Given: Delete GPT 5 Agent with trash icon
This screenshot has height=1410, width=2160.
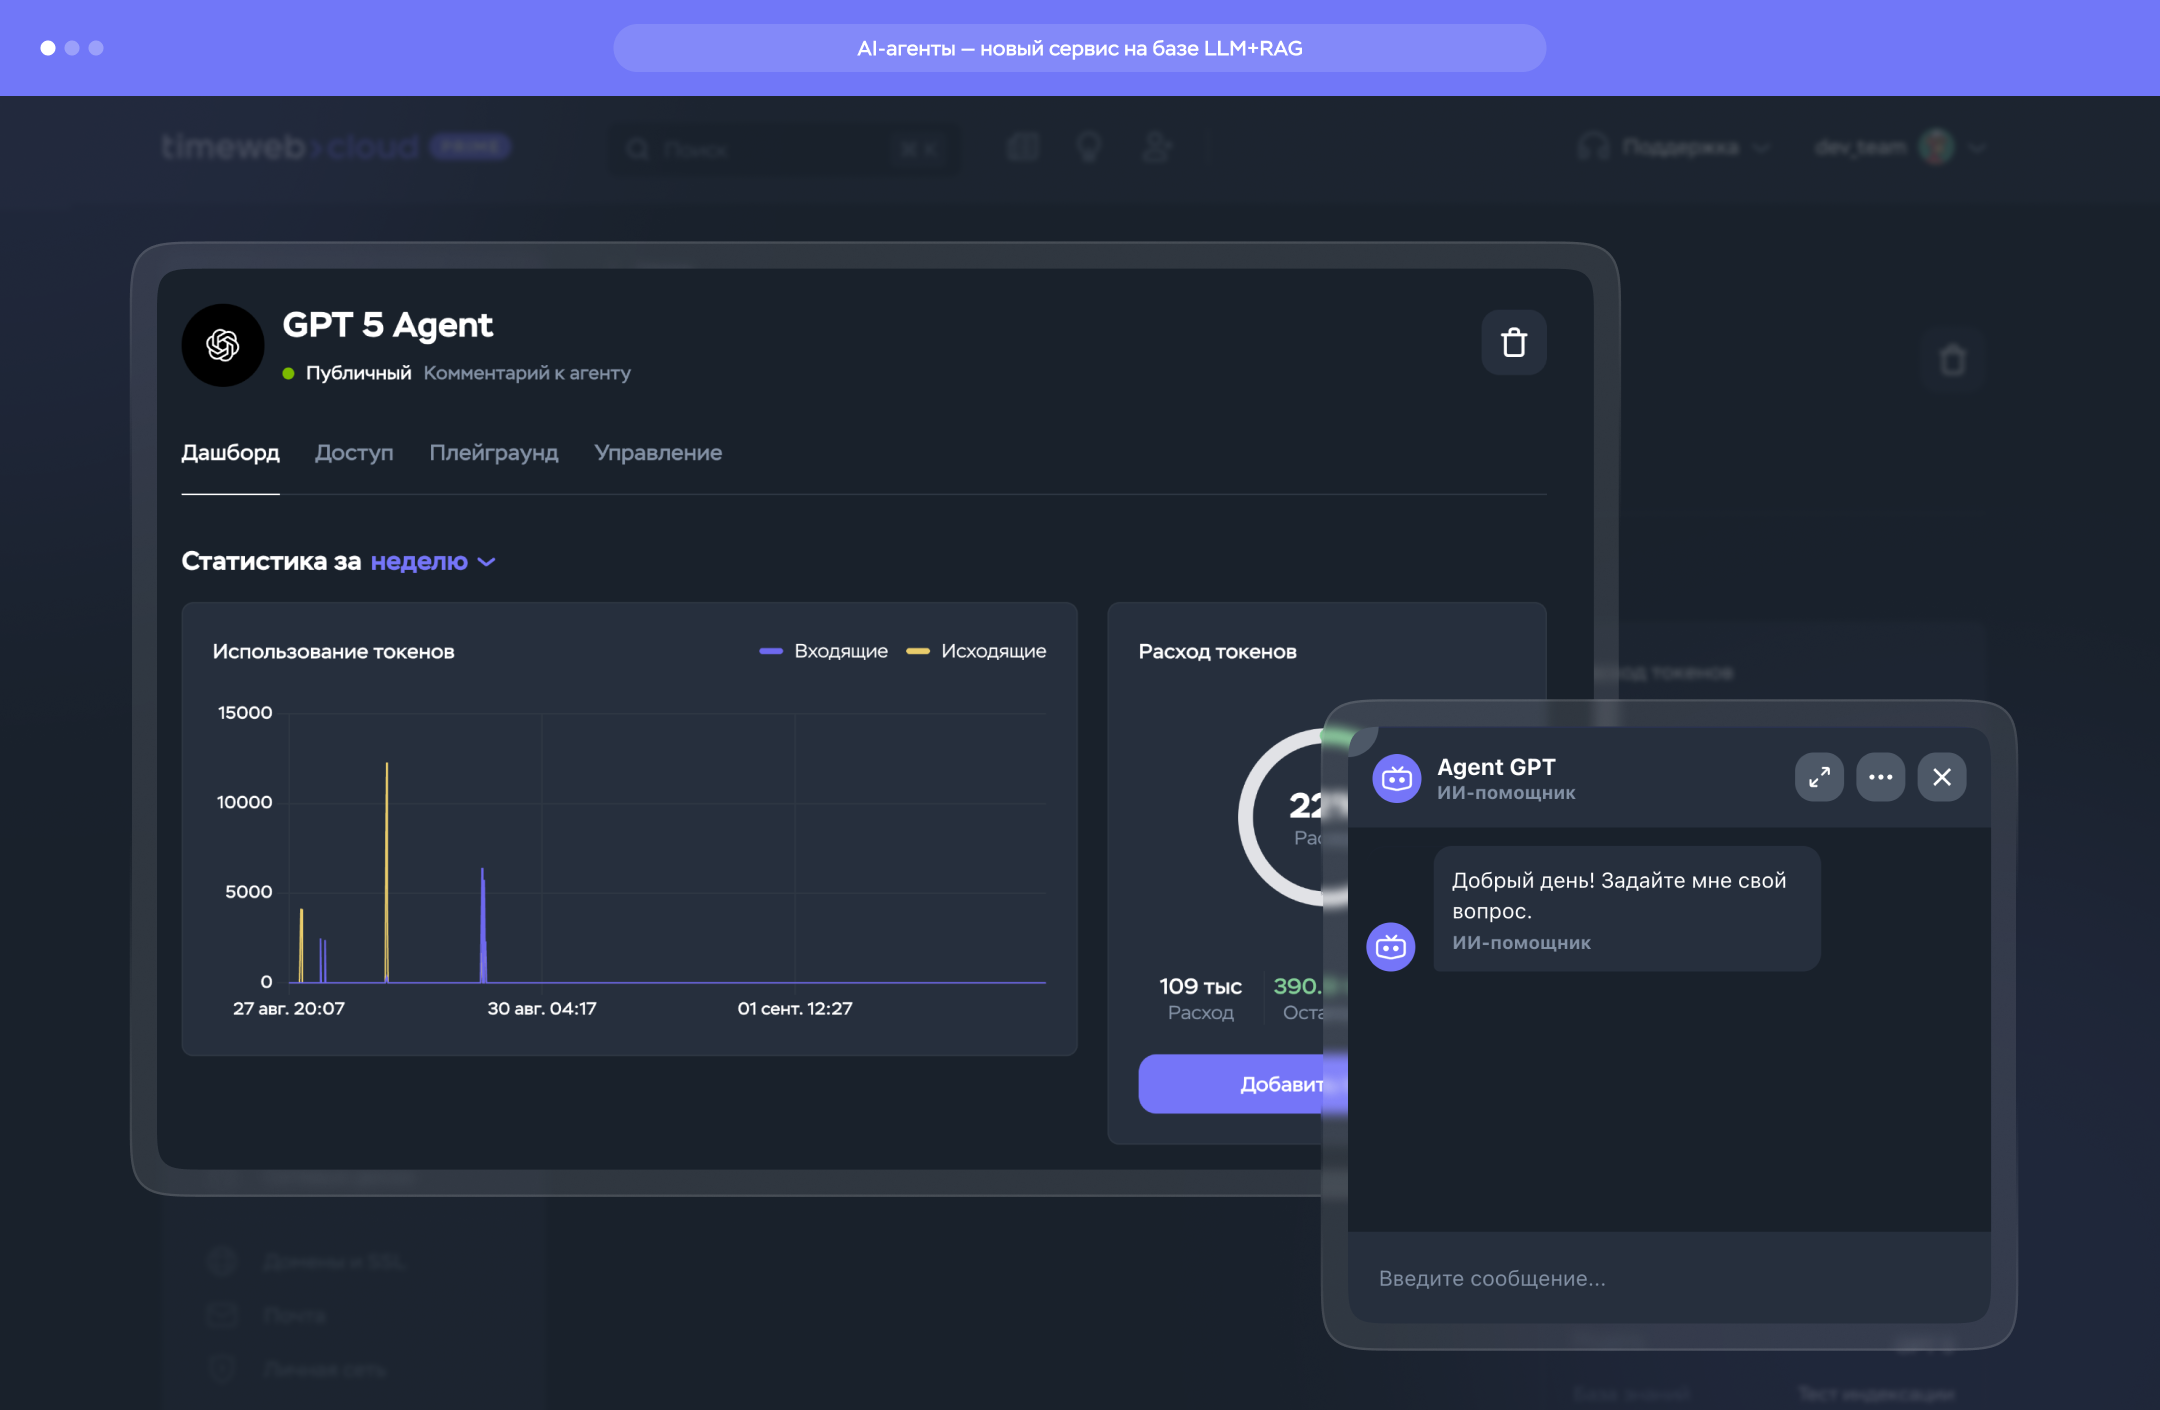Looking at the screenshot, I should 1513,343.
